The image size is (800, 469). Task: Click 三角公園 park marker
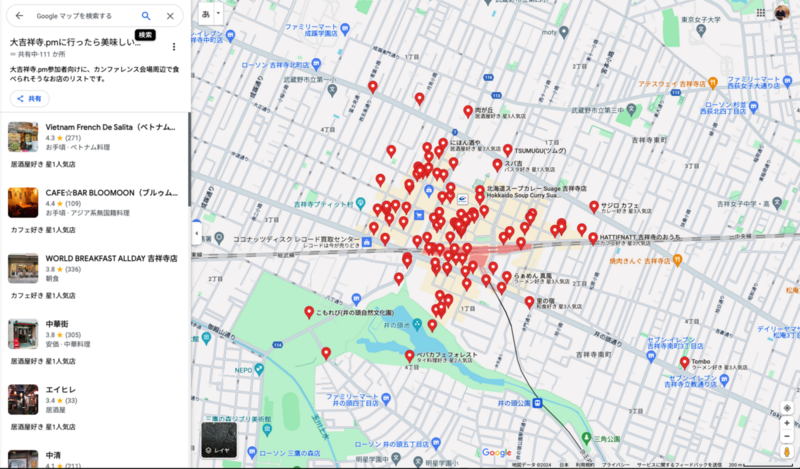(586, 438)
